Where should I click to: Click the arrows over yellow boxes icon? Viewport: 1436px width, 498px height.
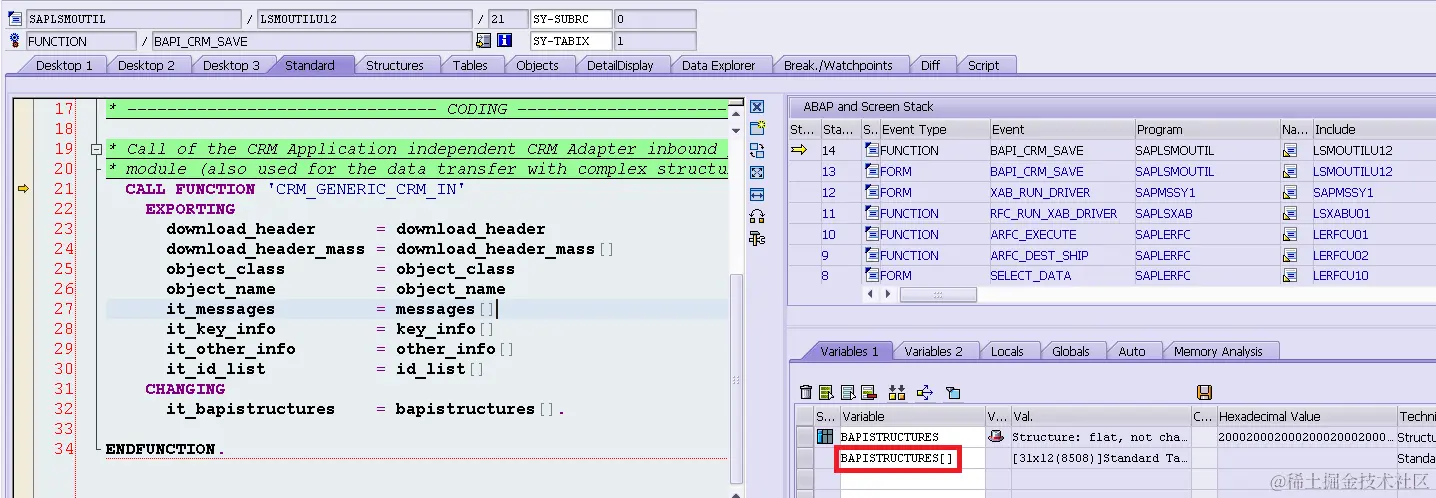tap(897, 393)
